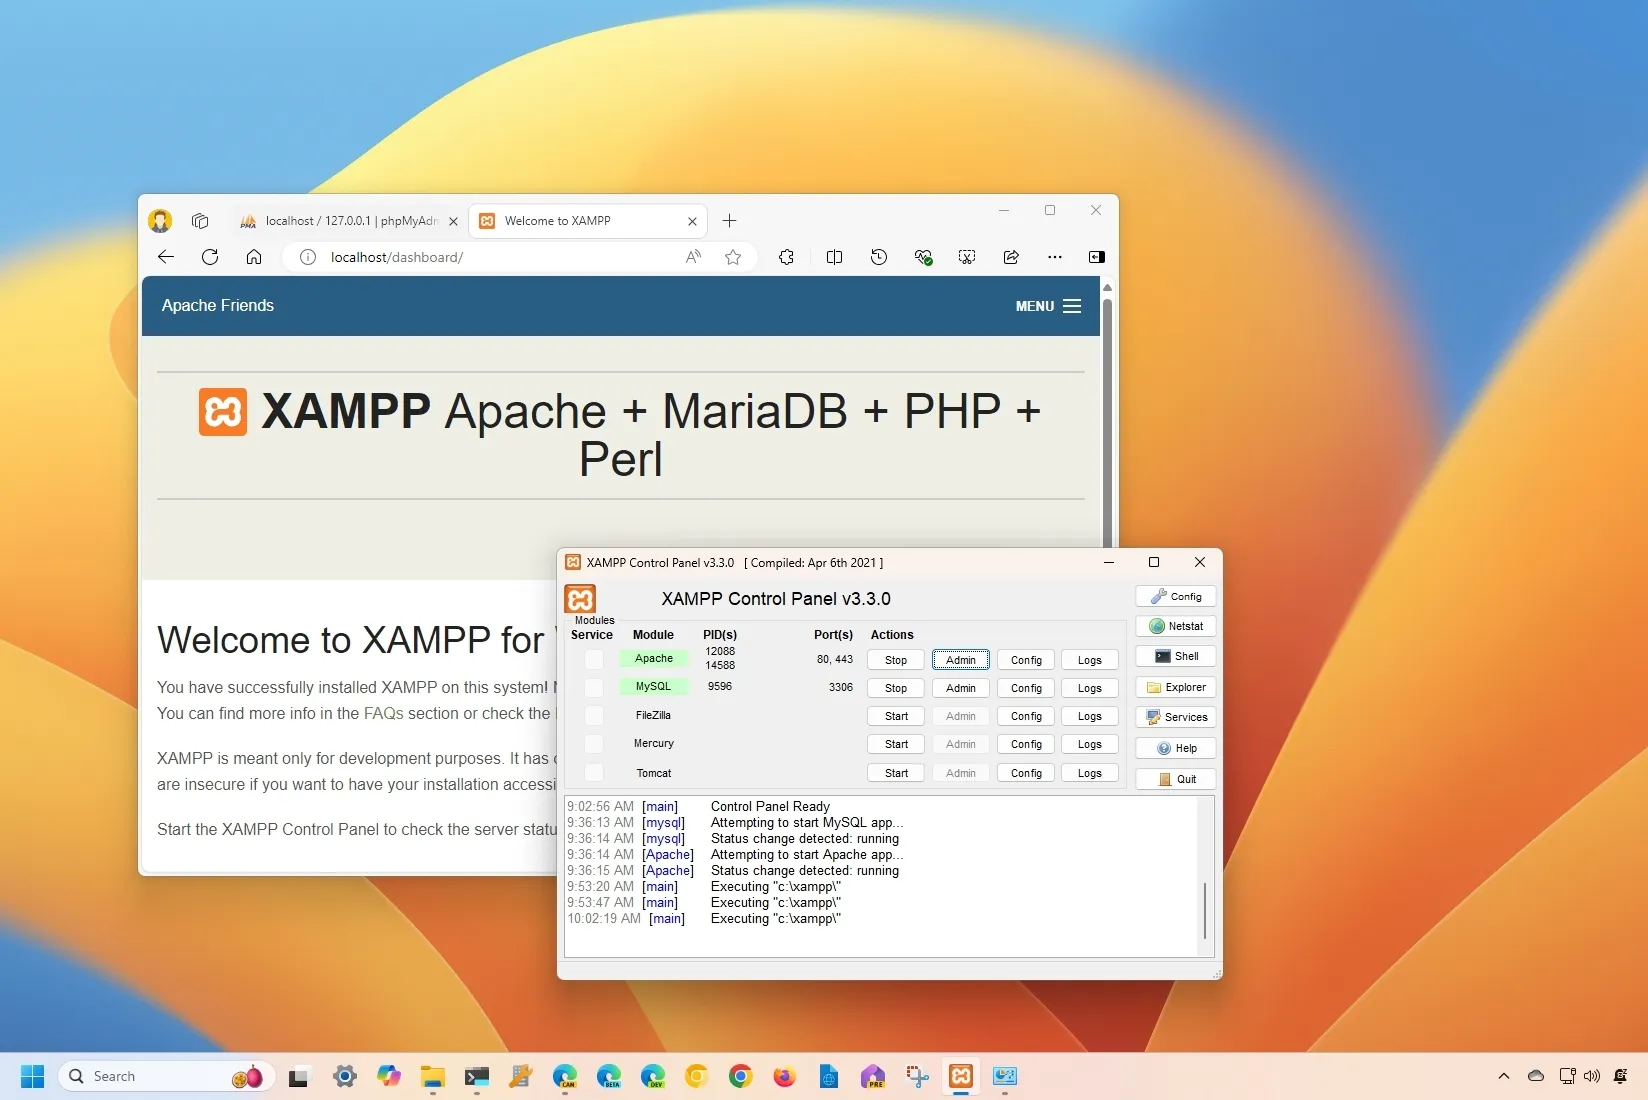The height and width of the screenshot is (1100, 1648).
Task: Expand the MENU on the Apache Friends page
Action: pos(1047,306)
